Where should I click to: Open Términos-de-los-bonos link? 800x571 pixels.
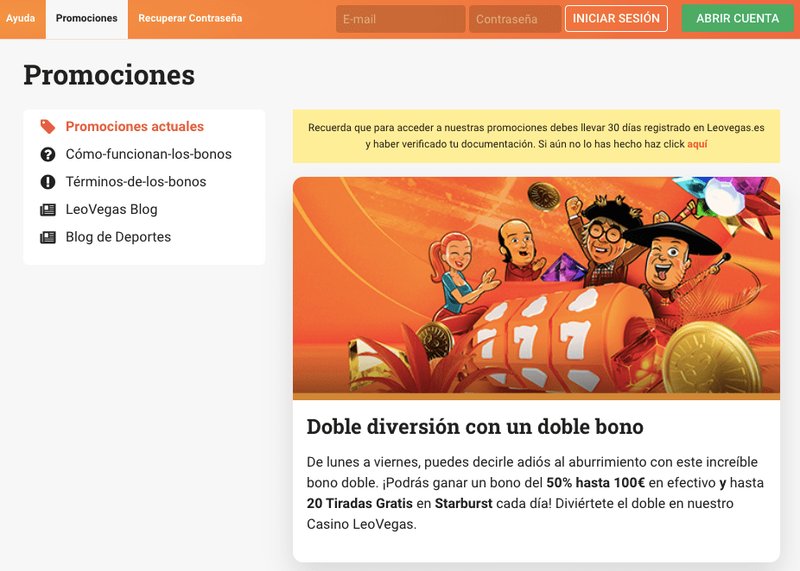coord(136,182)
